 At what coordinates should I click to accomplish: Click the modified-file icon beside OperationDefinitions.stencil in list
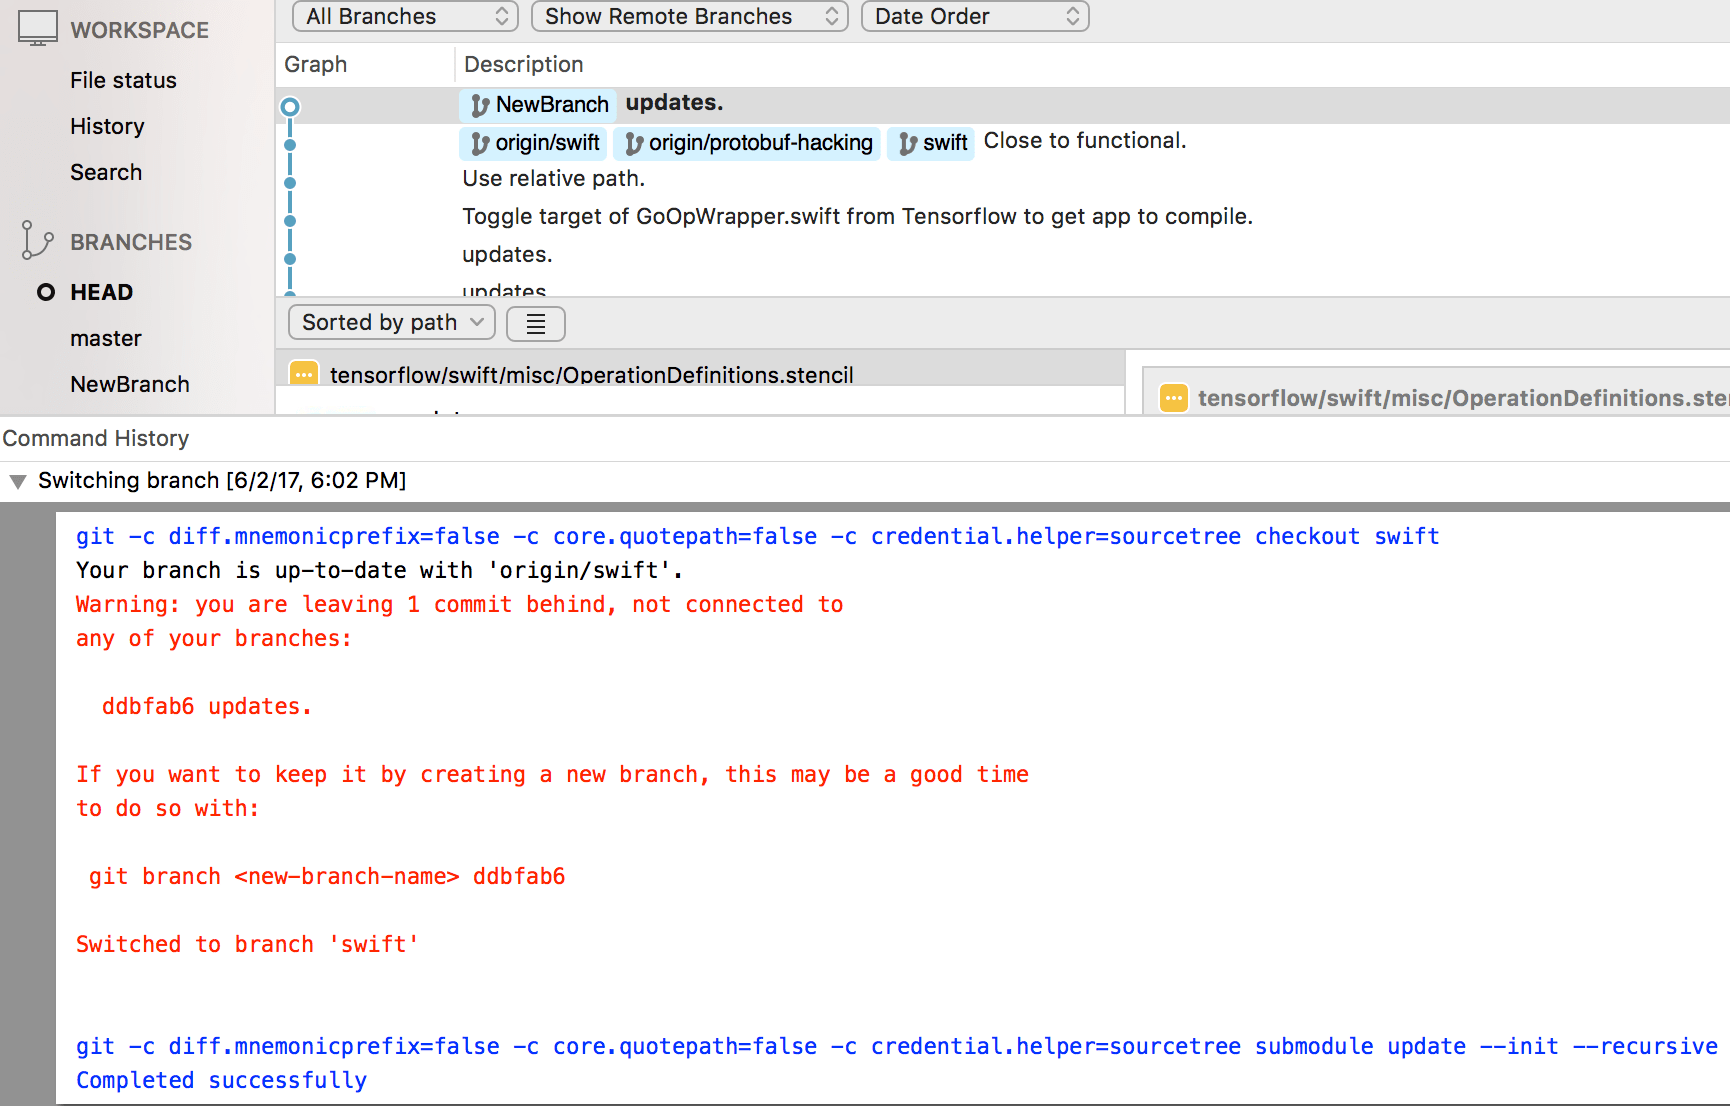click(x=304, y=374)
